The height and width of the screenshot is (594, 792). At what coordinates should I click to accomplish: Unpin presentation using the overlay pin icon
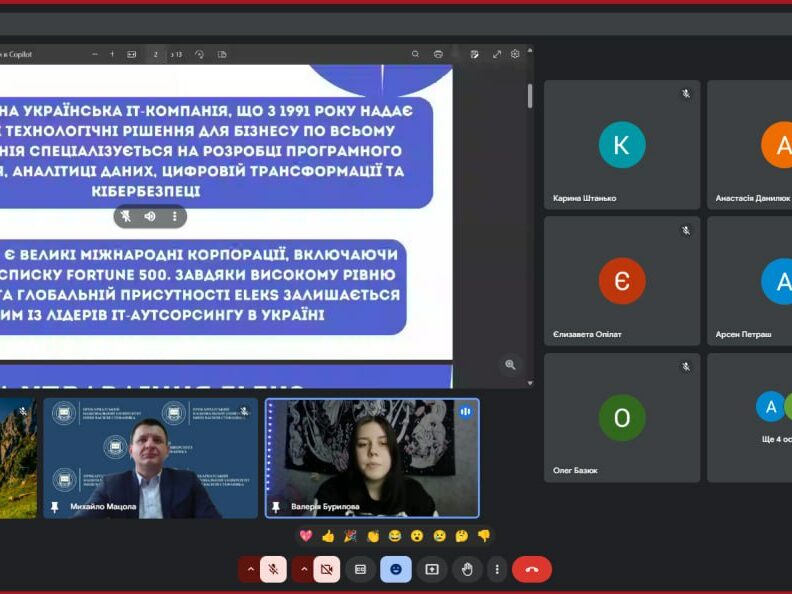coord(126,216)
